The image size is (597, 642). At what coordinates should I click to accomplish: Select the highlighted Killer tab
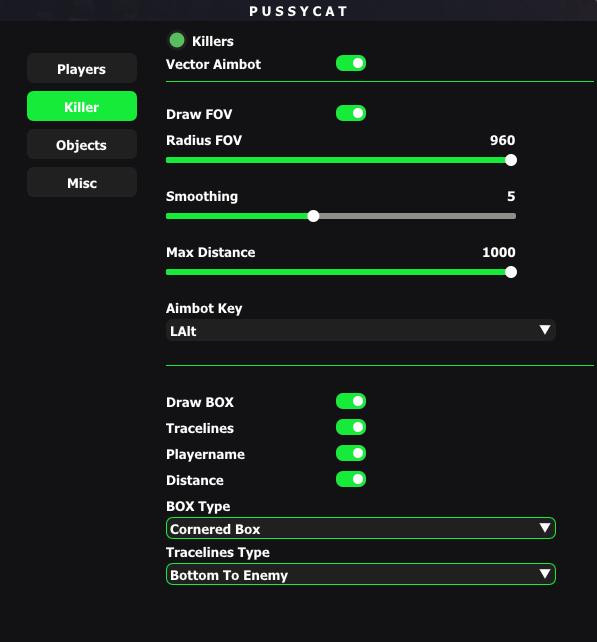click(x=82, y=106)
